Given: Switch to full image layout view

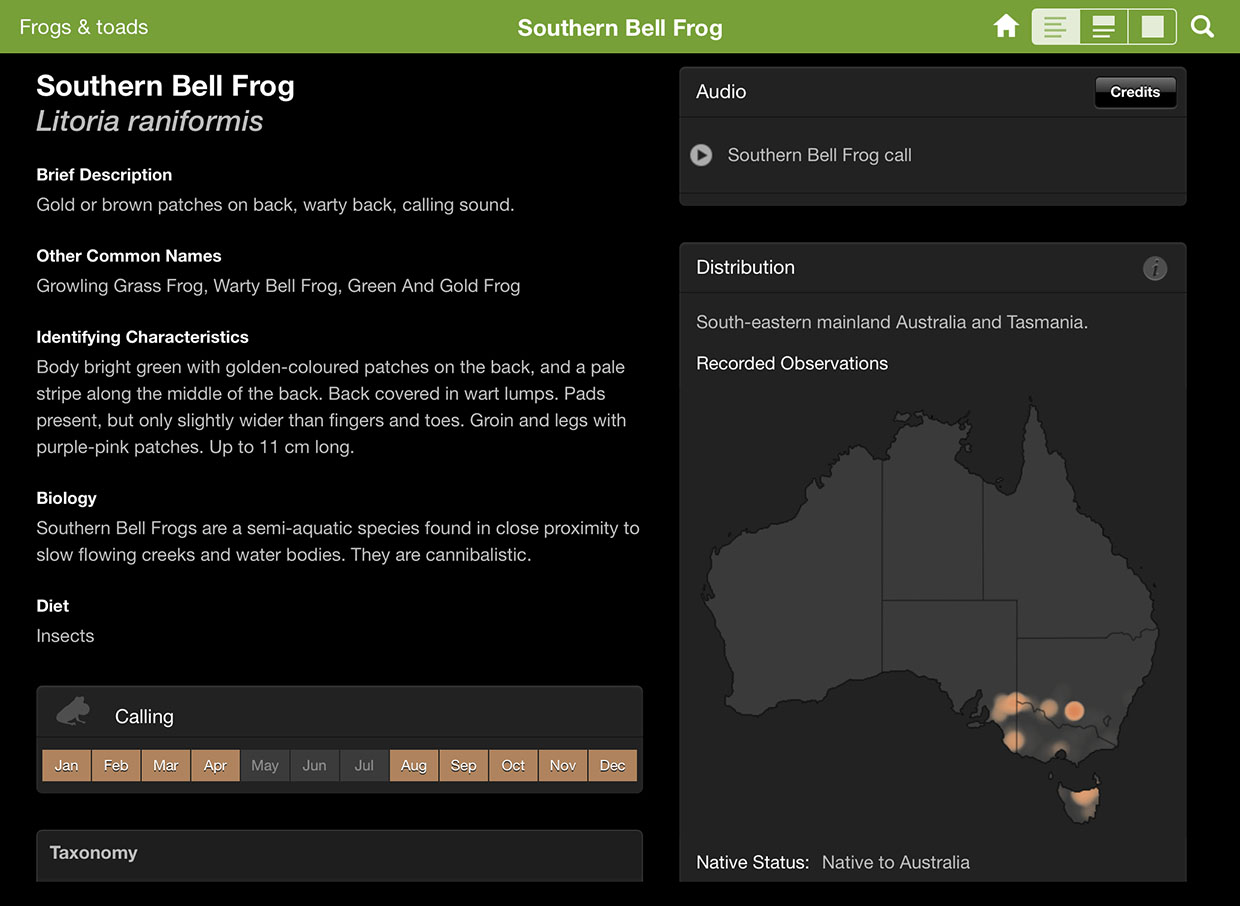Looking at the screenshot, I should click(x=1152, y=27).
